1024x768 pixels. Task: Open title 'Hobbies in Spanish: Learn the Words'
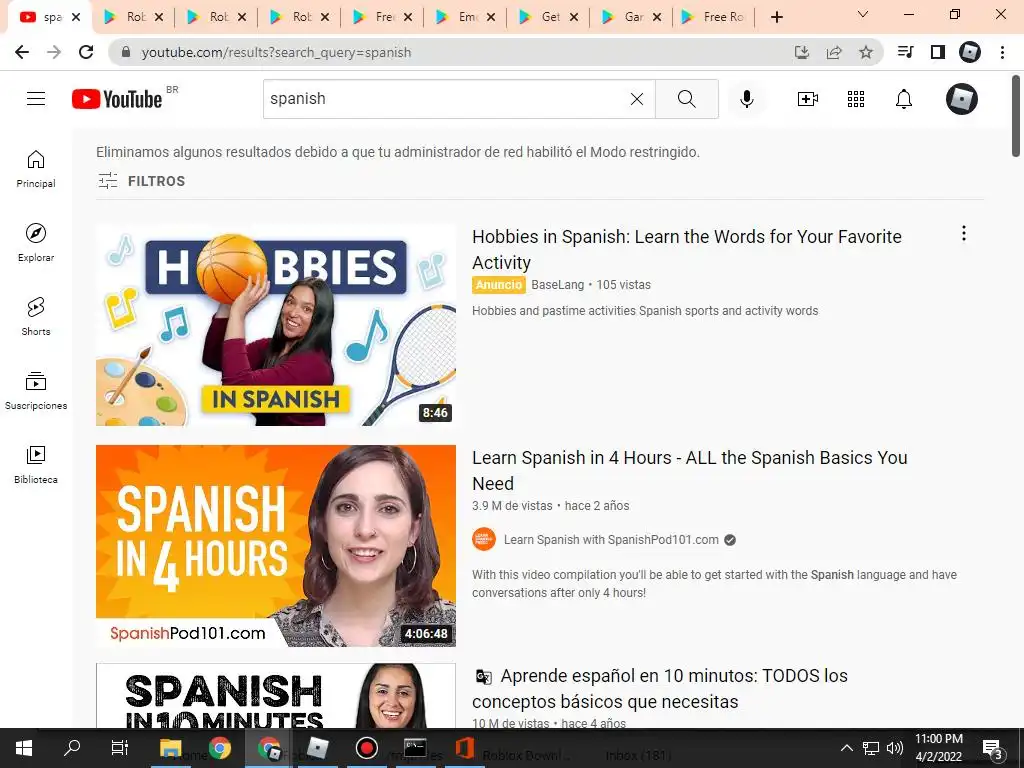(686, 249)
